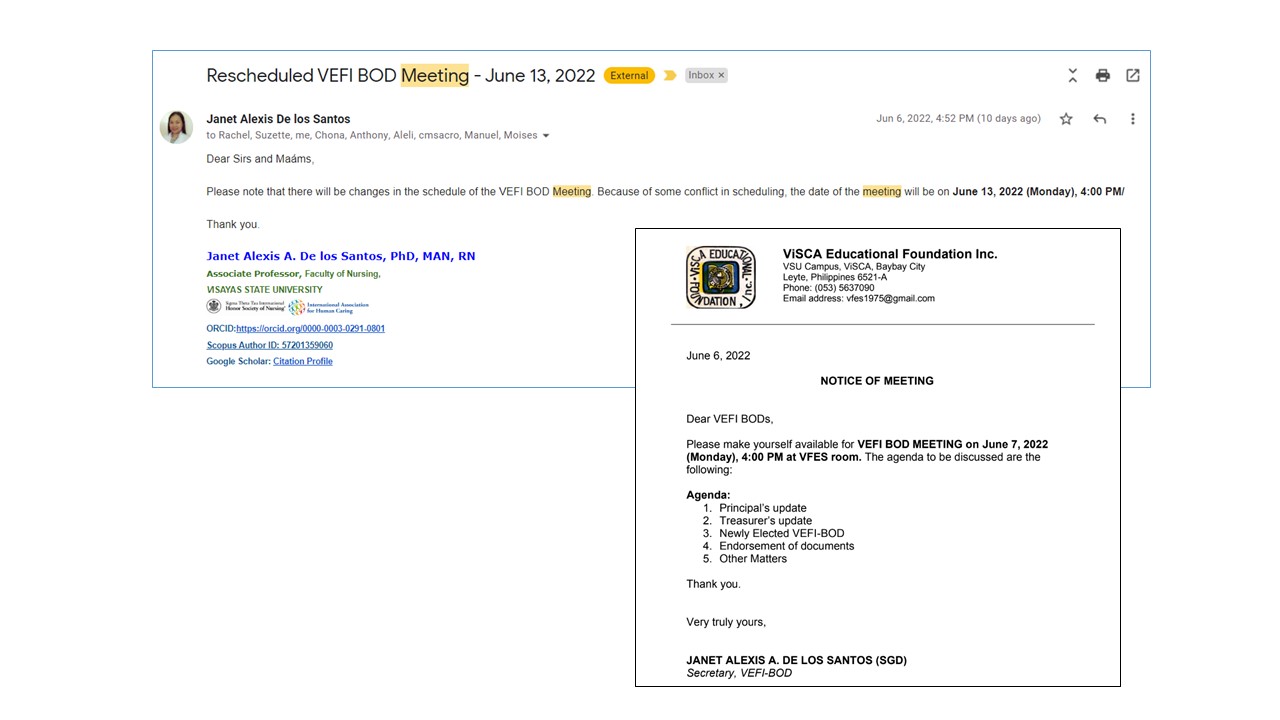Screen dimensions: 1280x720
Task: Click sender name Janet Alexis De los Santos
Action: pos(278,119)
